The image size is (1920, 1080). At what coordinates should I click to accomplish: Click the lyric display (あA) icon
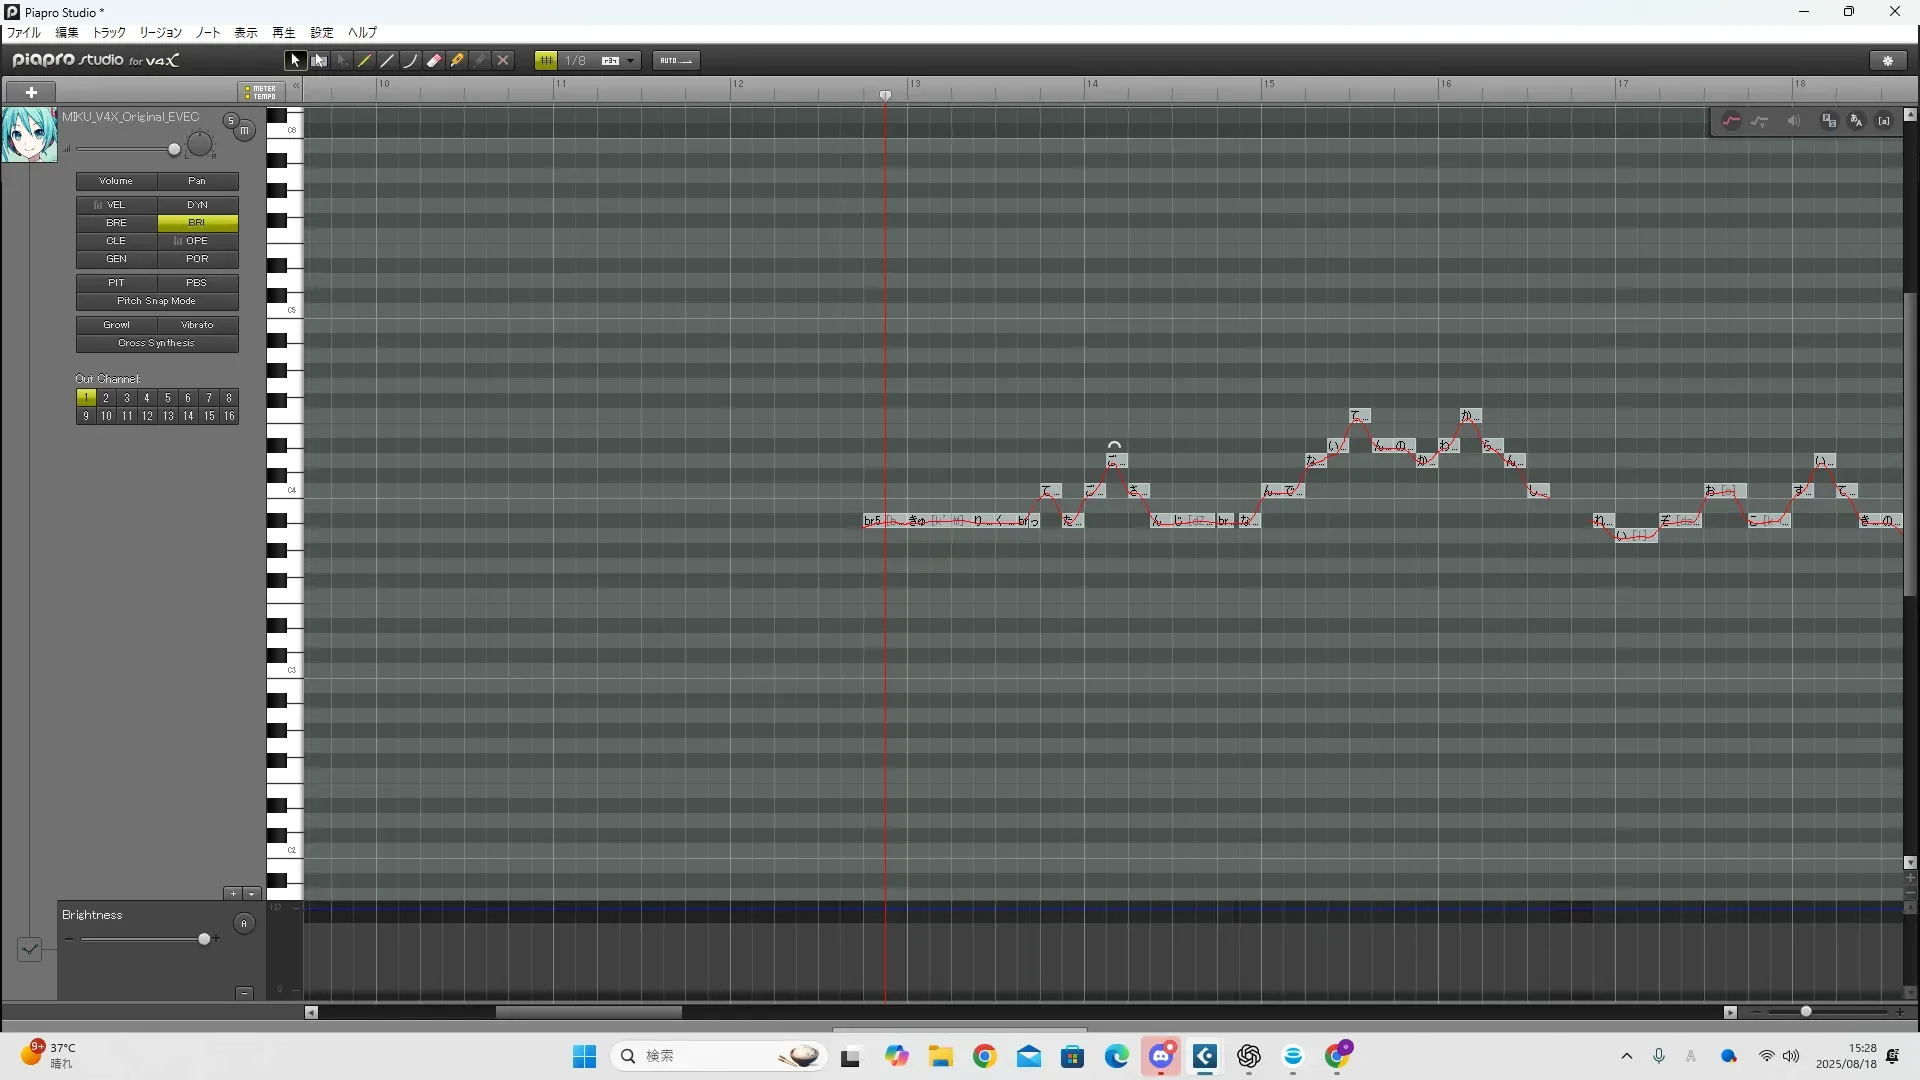click(x=1856, y=121)
